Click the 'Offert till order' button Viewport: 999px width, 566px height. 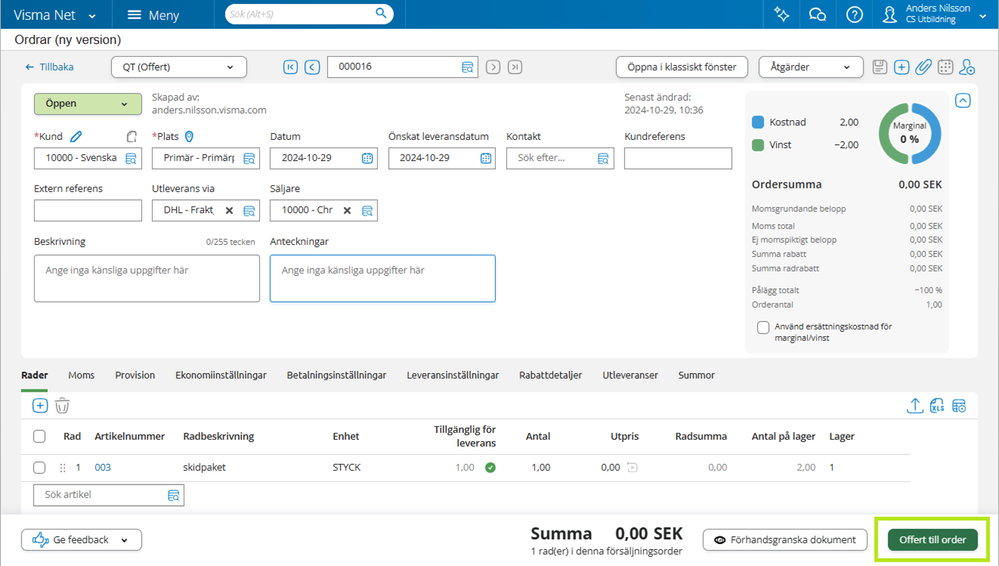(x=932, y=540)
